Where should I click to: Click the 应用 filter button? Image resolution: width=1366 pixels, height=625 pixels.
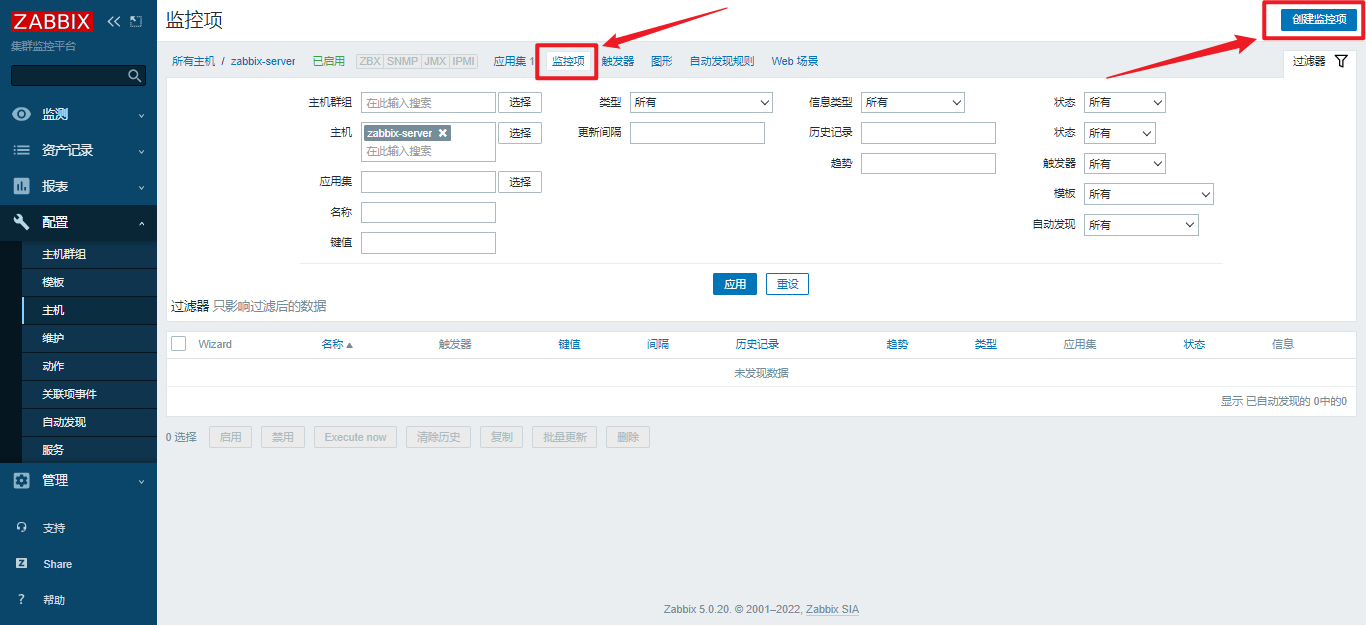735,284
